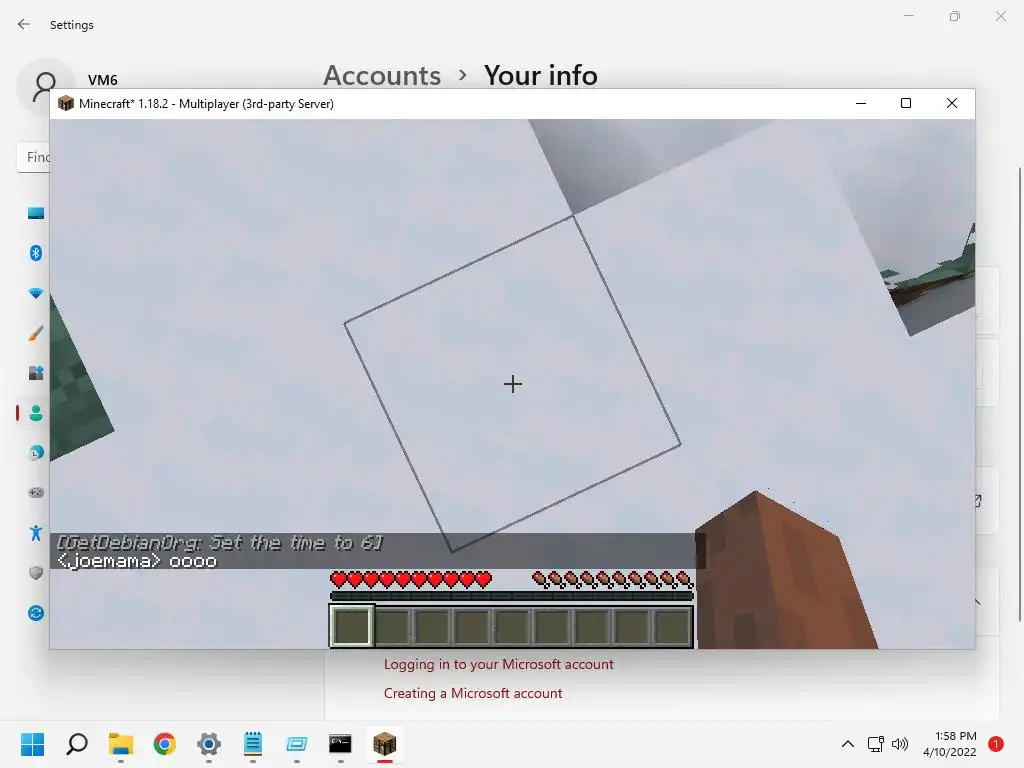Click the Minecraft taskbar icon
This screenshot has height=768, width=1024.
[x=385, y=744]
